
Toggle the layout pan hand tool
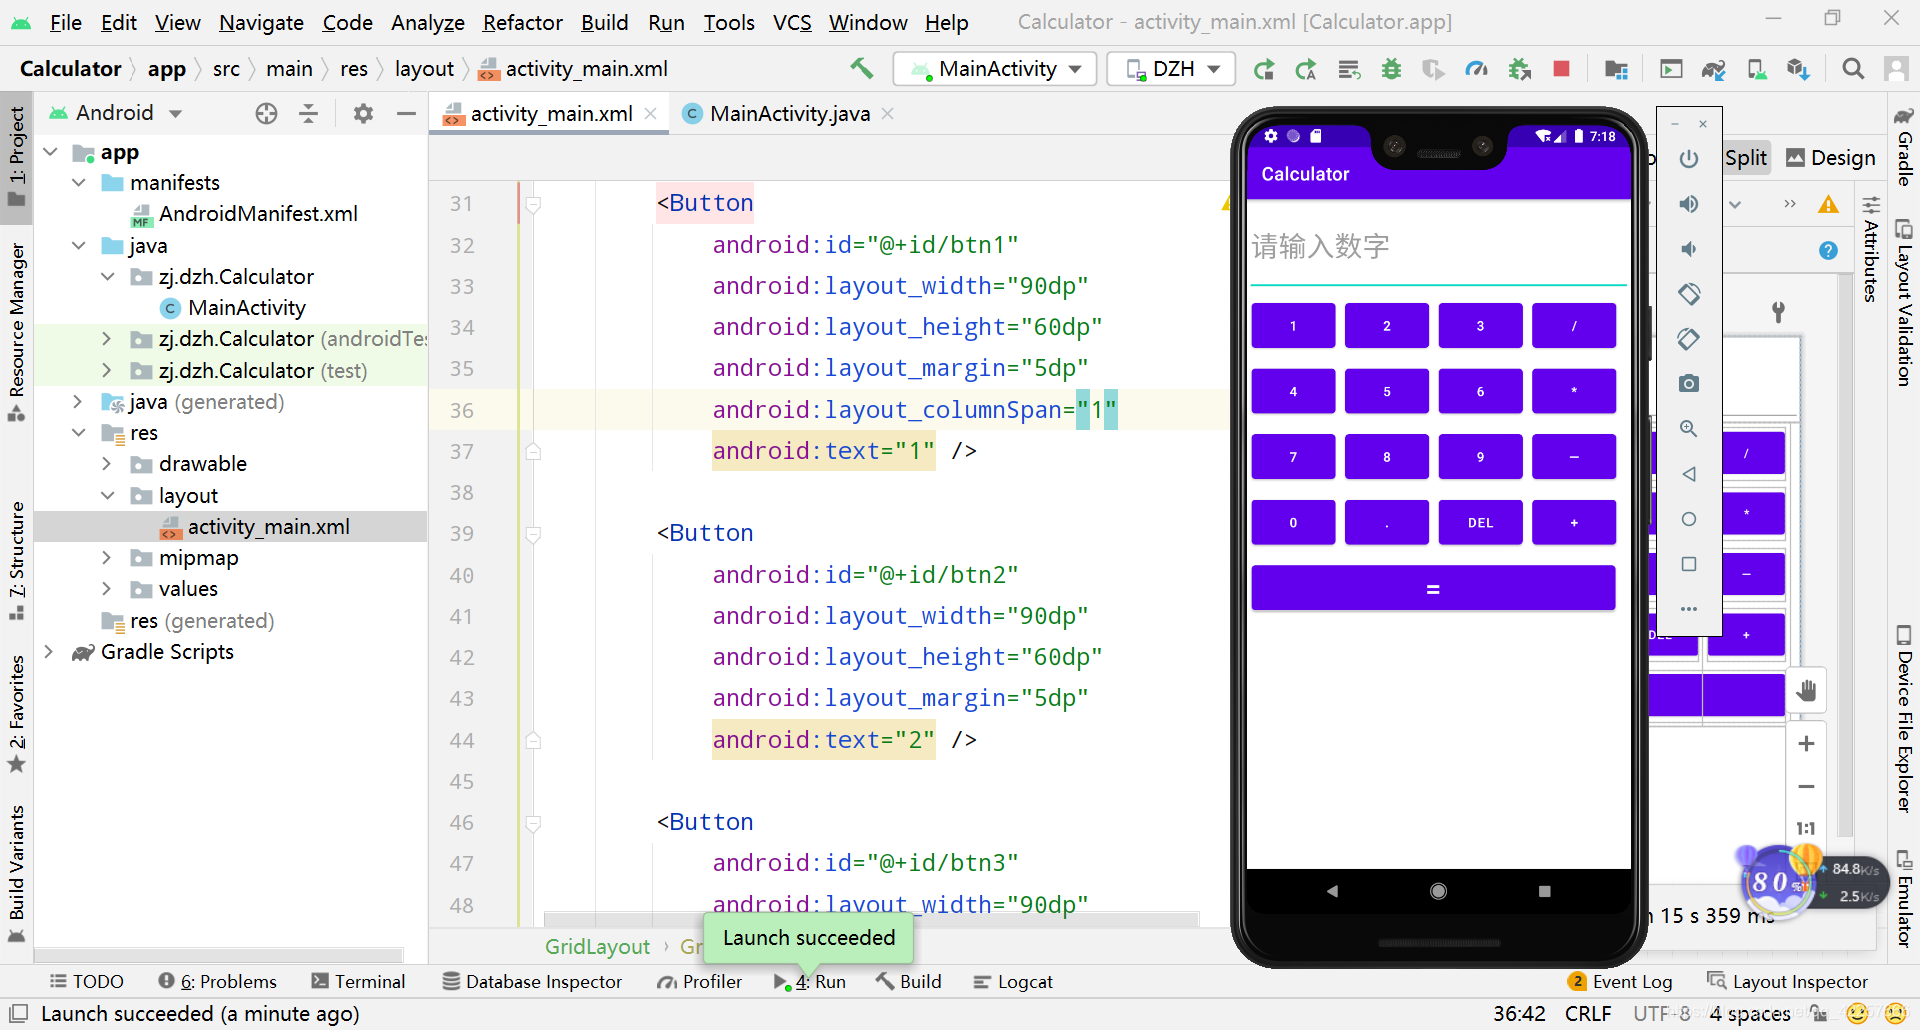point(1806,691)
